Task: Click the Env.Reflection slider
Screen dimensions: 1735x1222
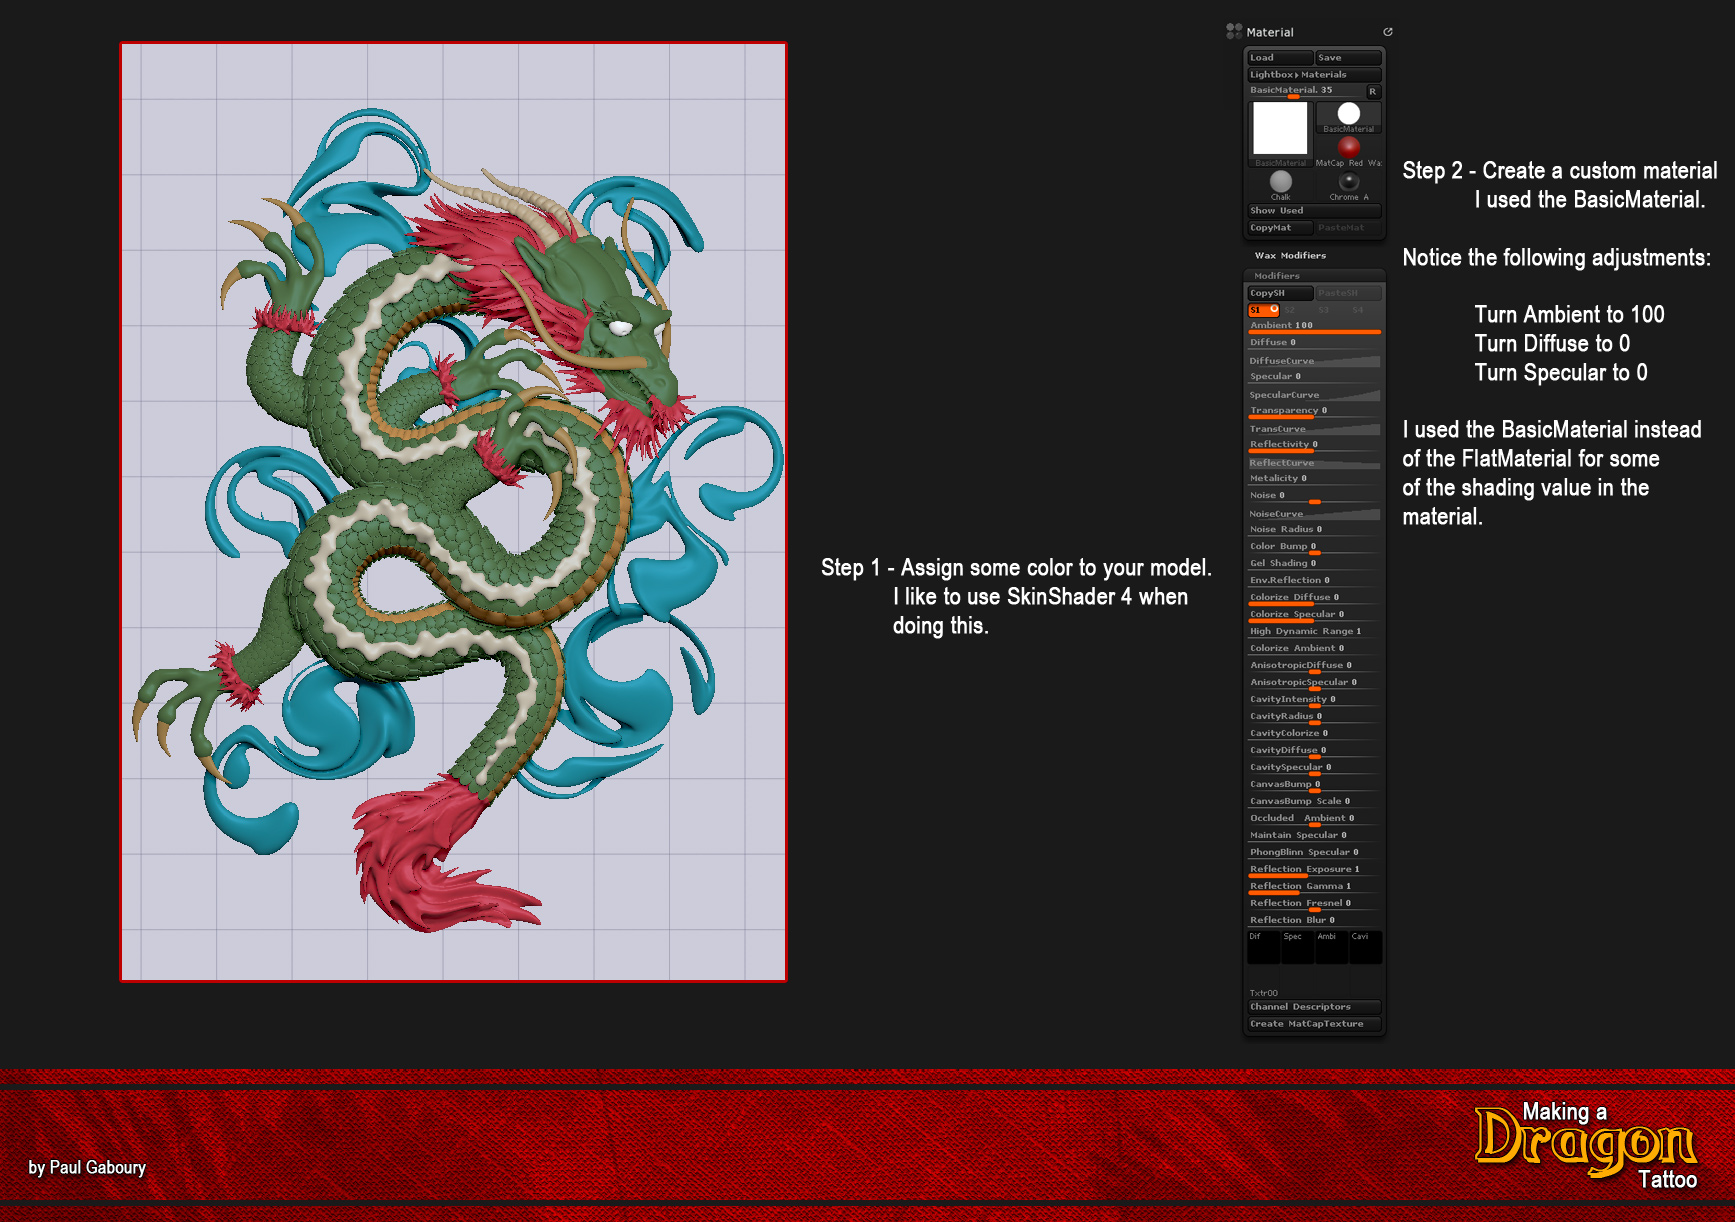Action: pyautogui.click(x=1314, y=581)
